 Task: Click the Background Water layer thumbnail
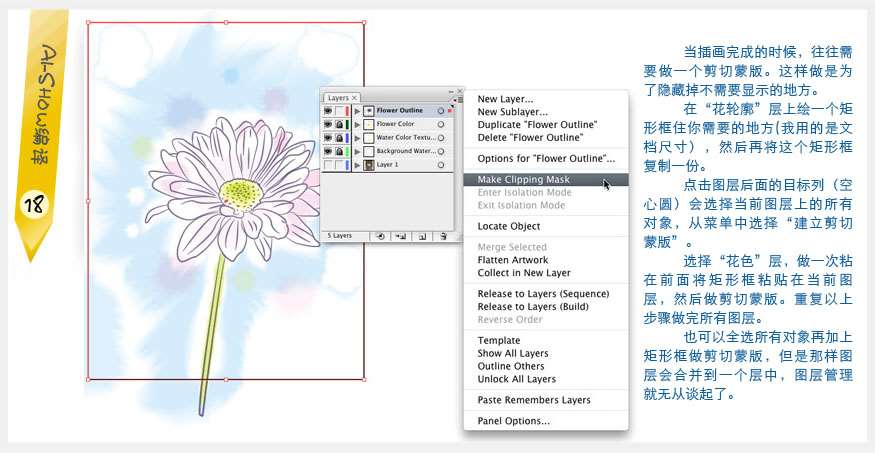pyautogui.click(x=369, y=151)
